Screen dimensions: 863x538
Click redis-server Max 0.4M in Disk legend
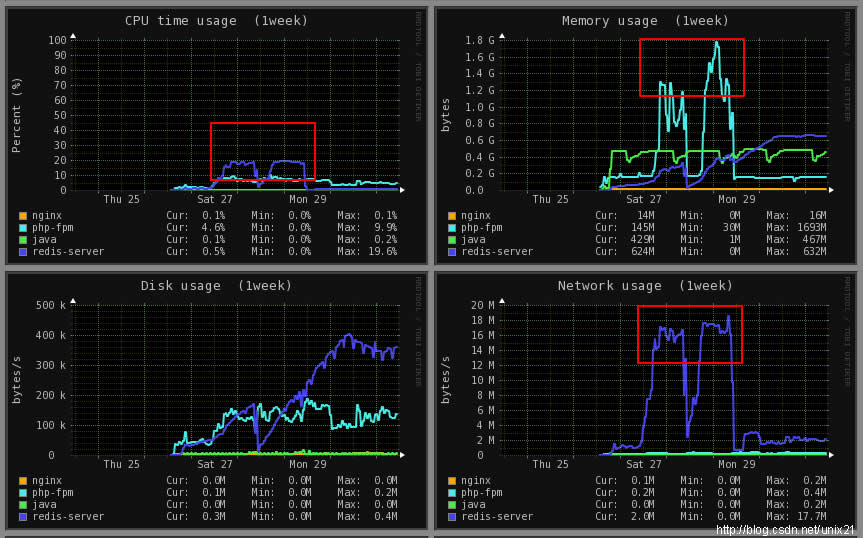[x=386, y=517]
